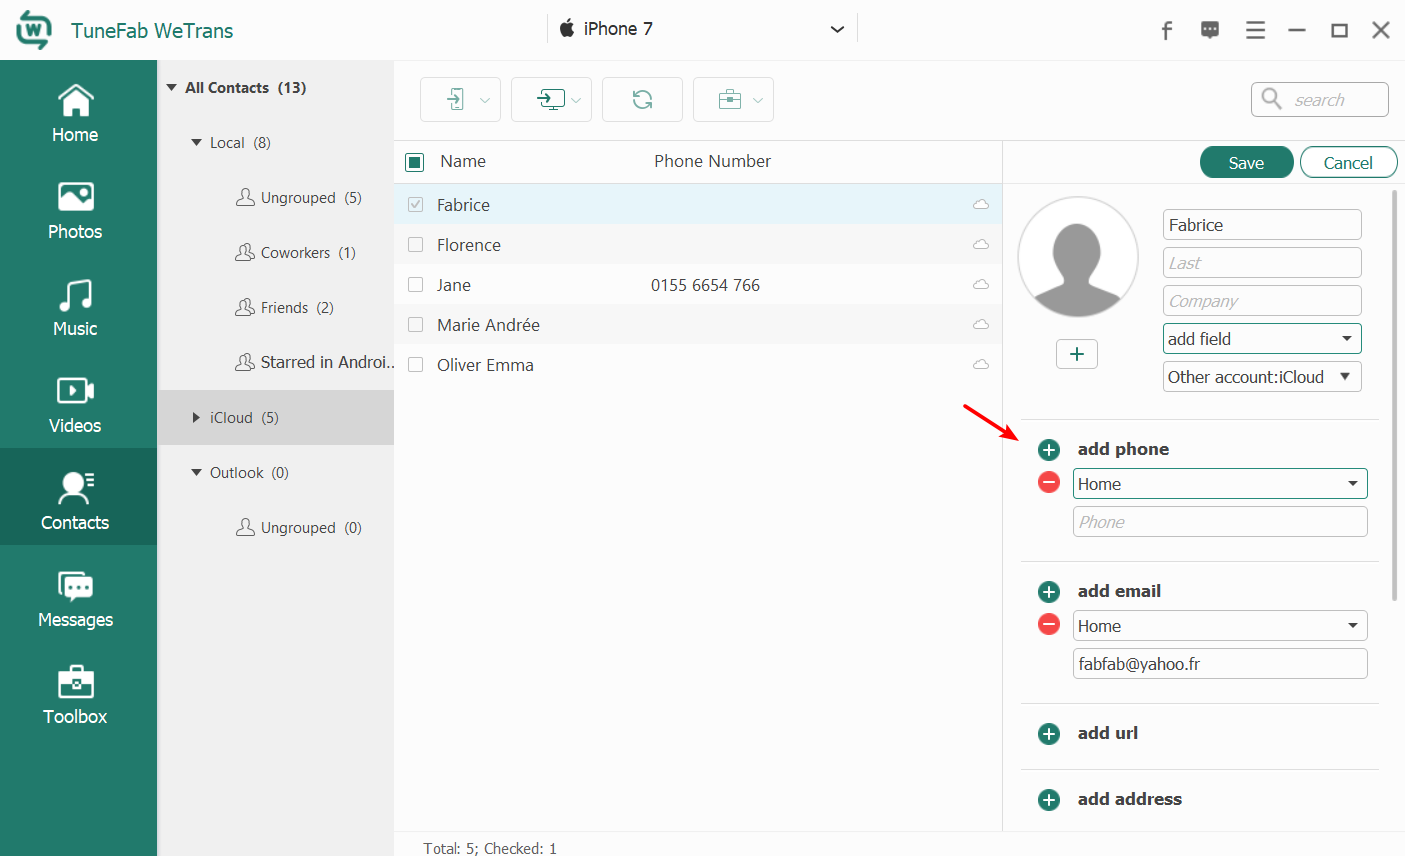The height and width of the screenshot is (856, 1405).
Task: Click the cloud icon on Oliver Emma's row
Action: 981,365
